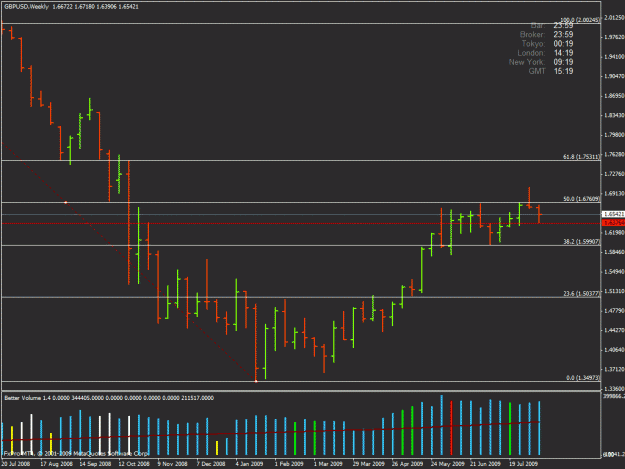Click the 17 Aug 2008 date label
The height and width of the screenshot is (469, 625).
click(x=56, y=464)
